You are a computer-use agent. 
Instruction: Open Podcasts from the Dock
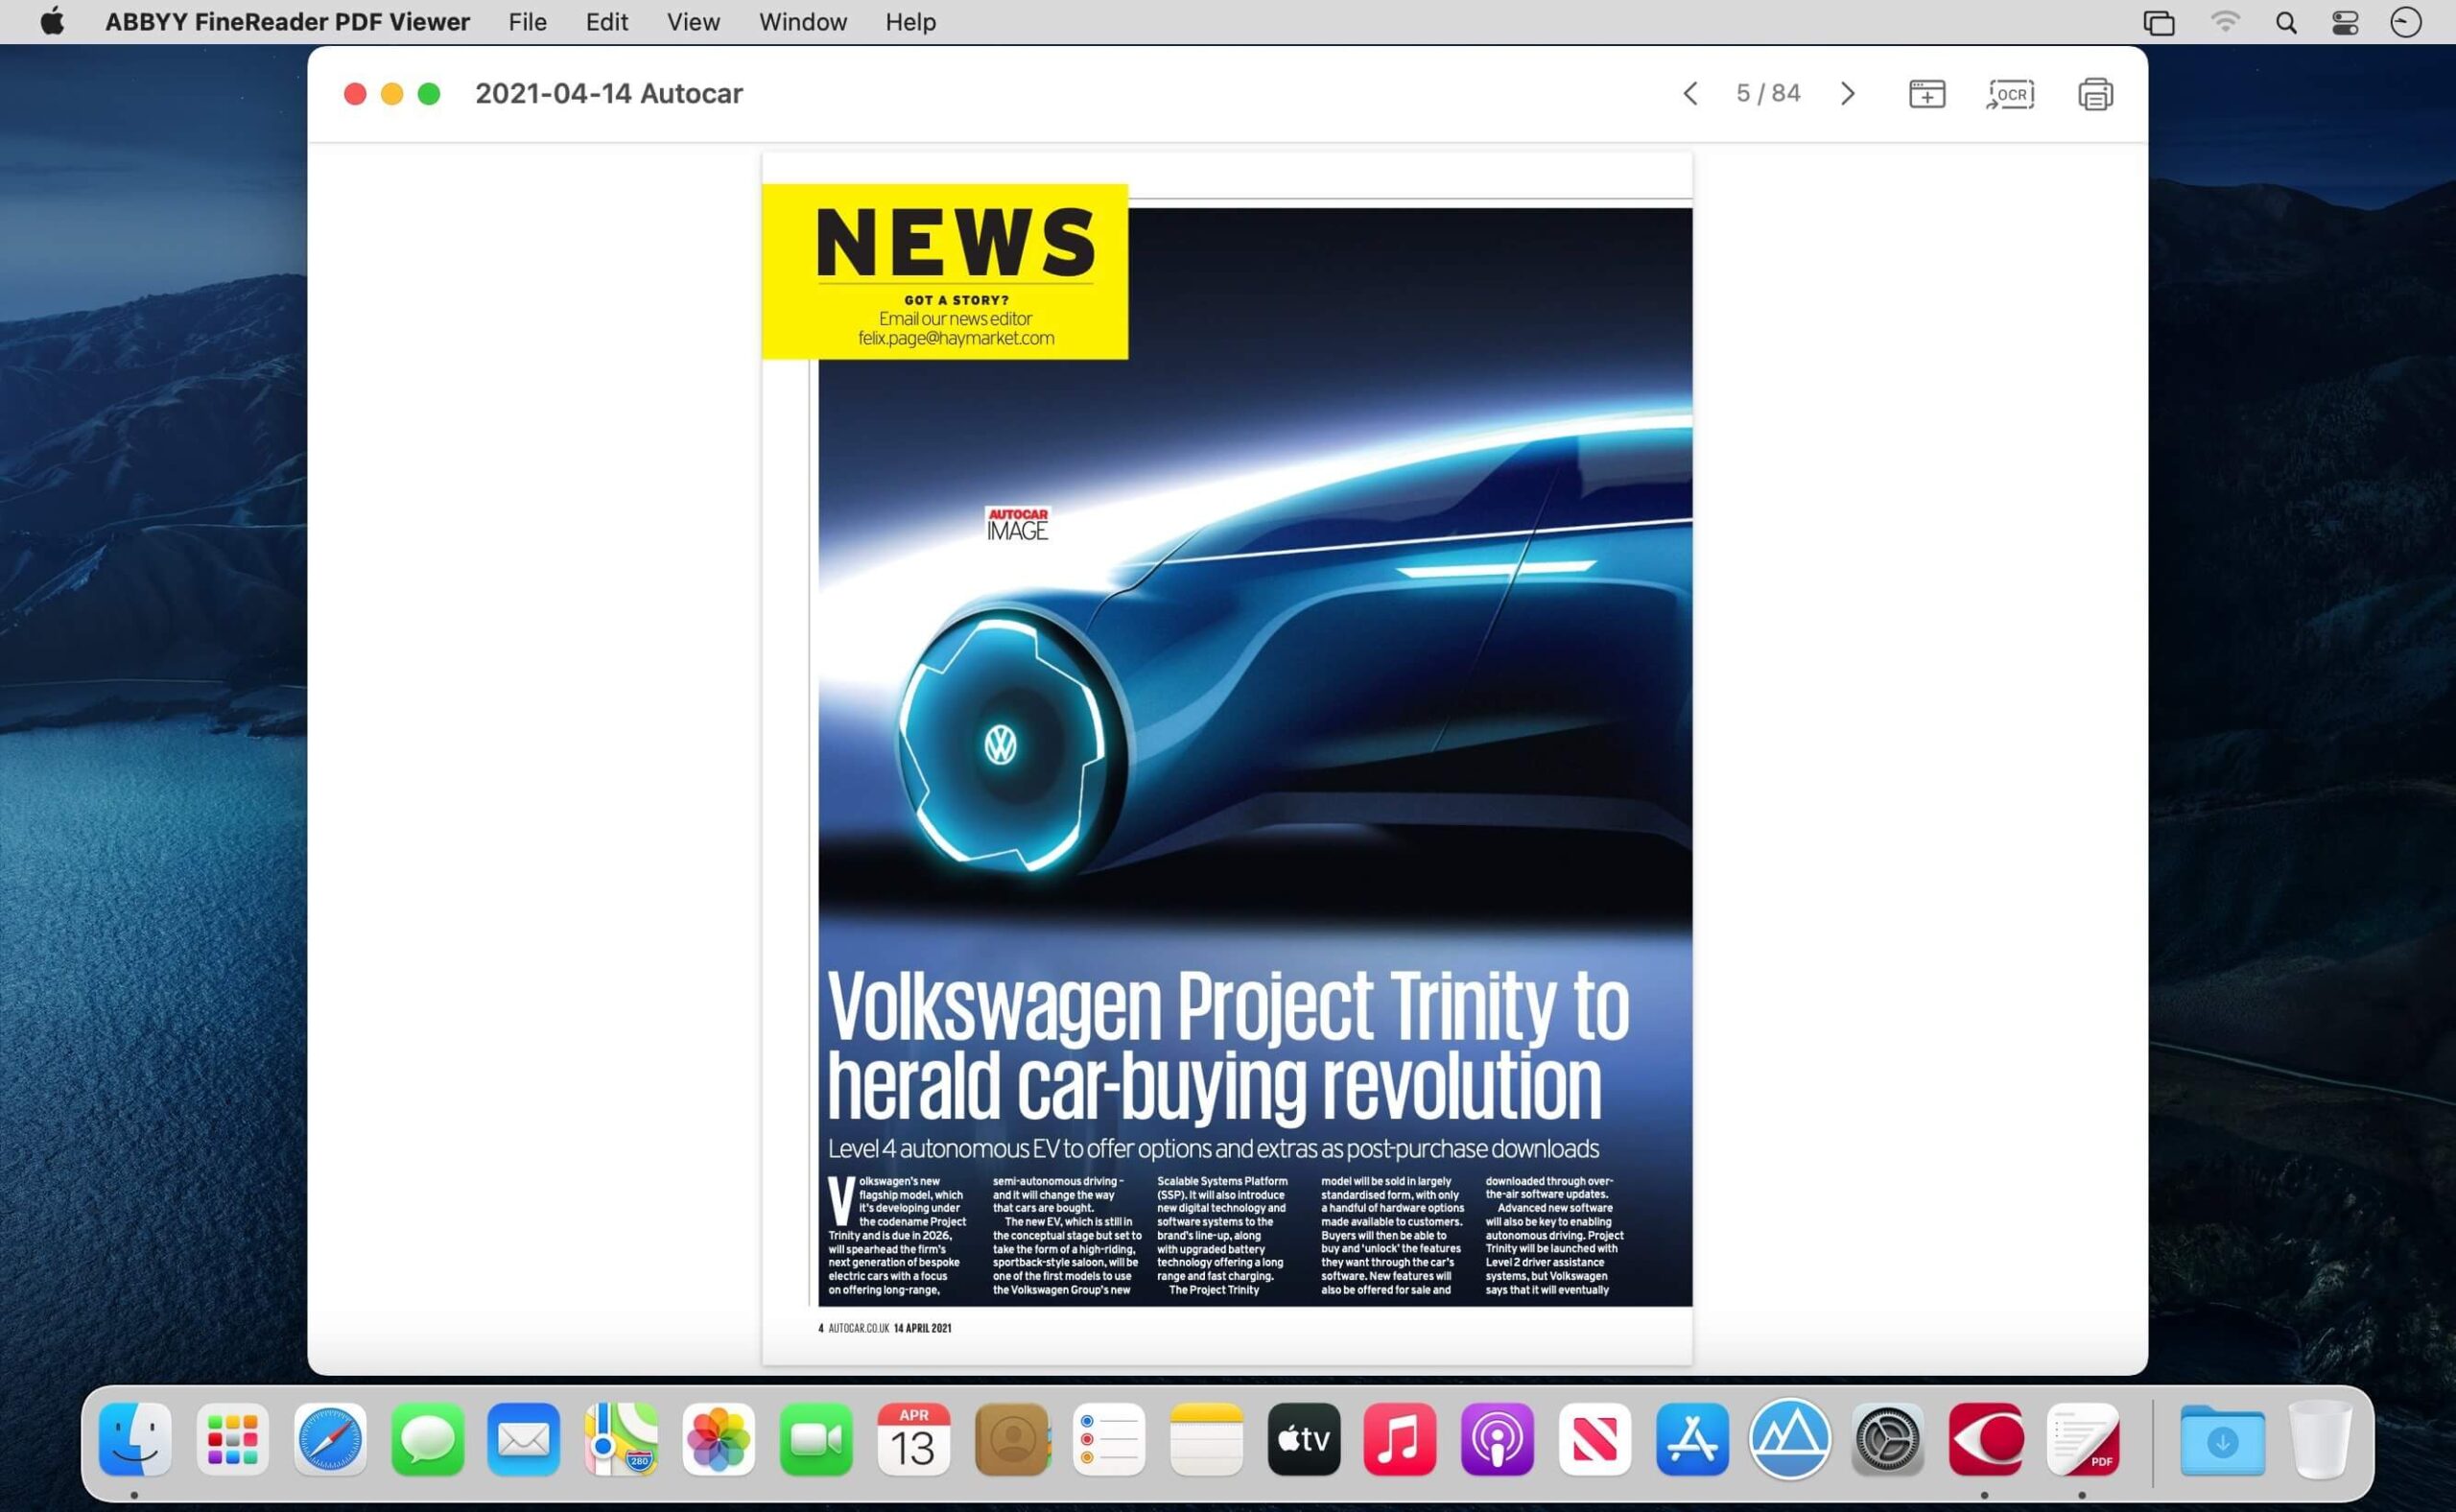tap(1497, 1440)
